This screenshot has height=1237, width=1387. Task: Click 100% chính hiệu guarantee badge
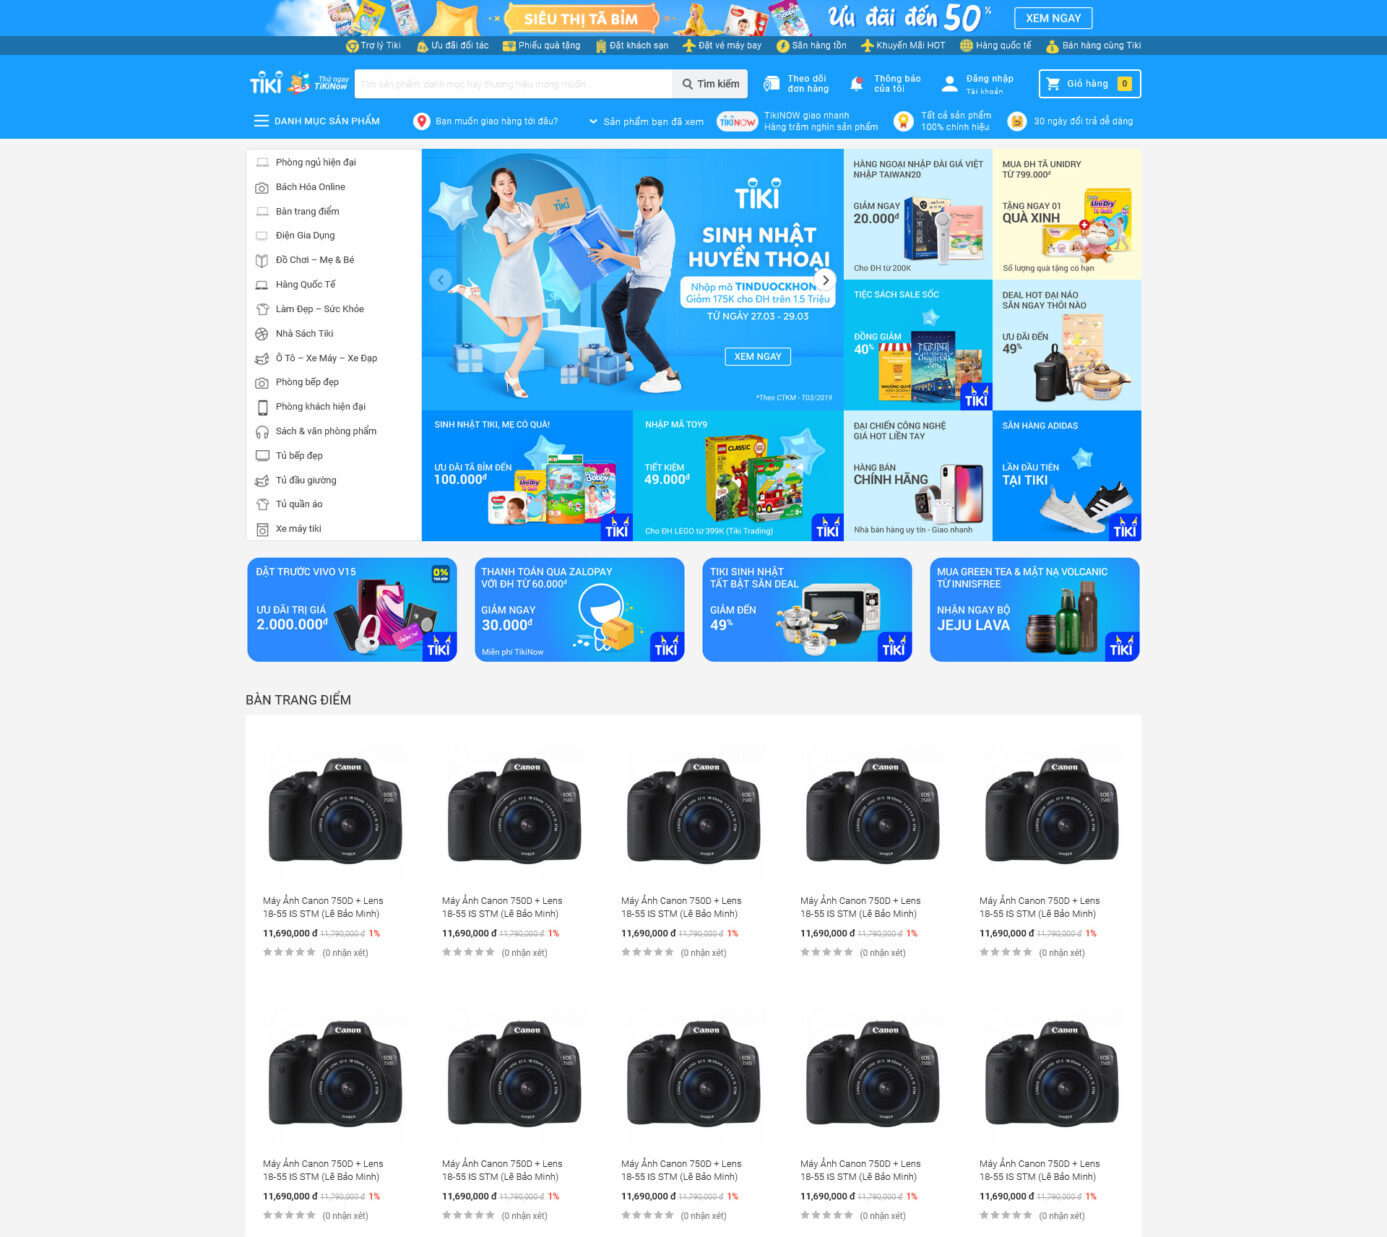point(942,121)
